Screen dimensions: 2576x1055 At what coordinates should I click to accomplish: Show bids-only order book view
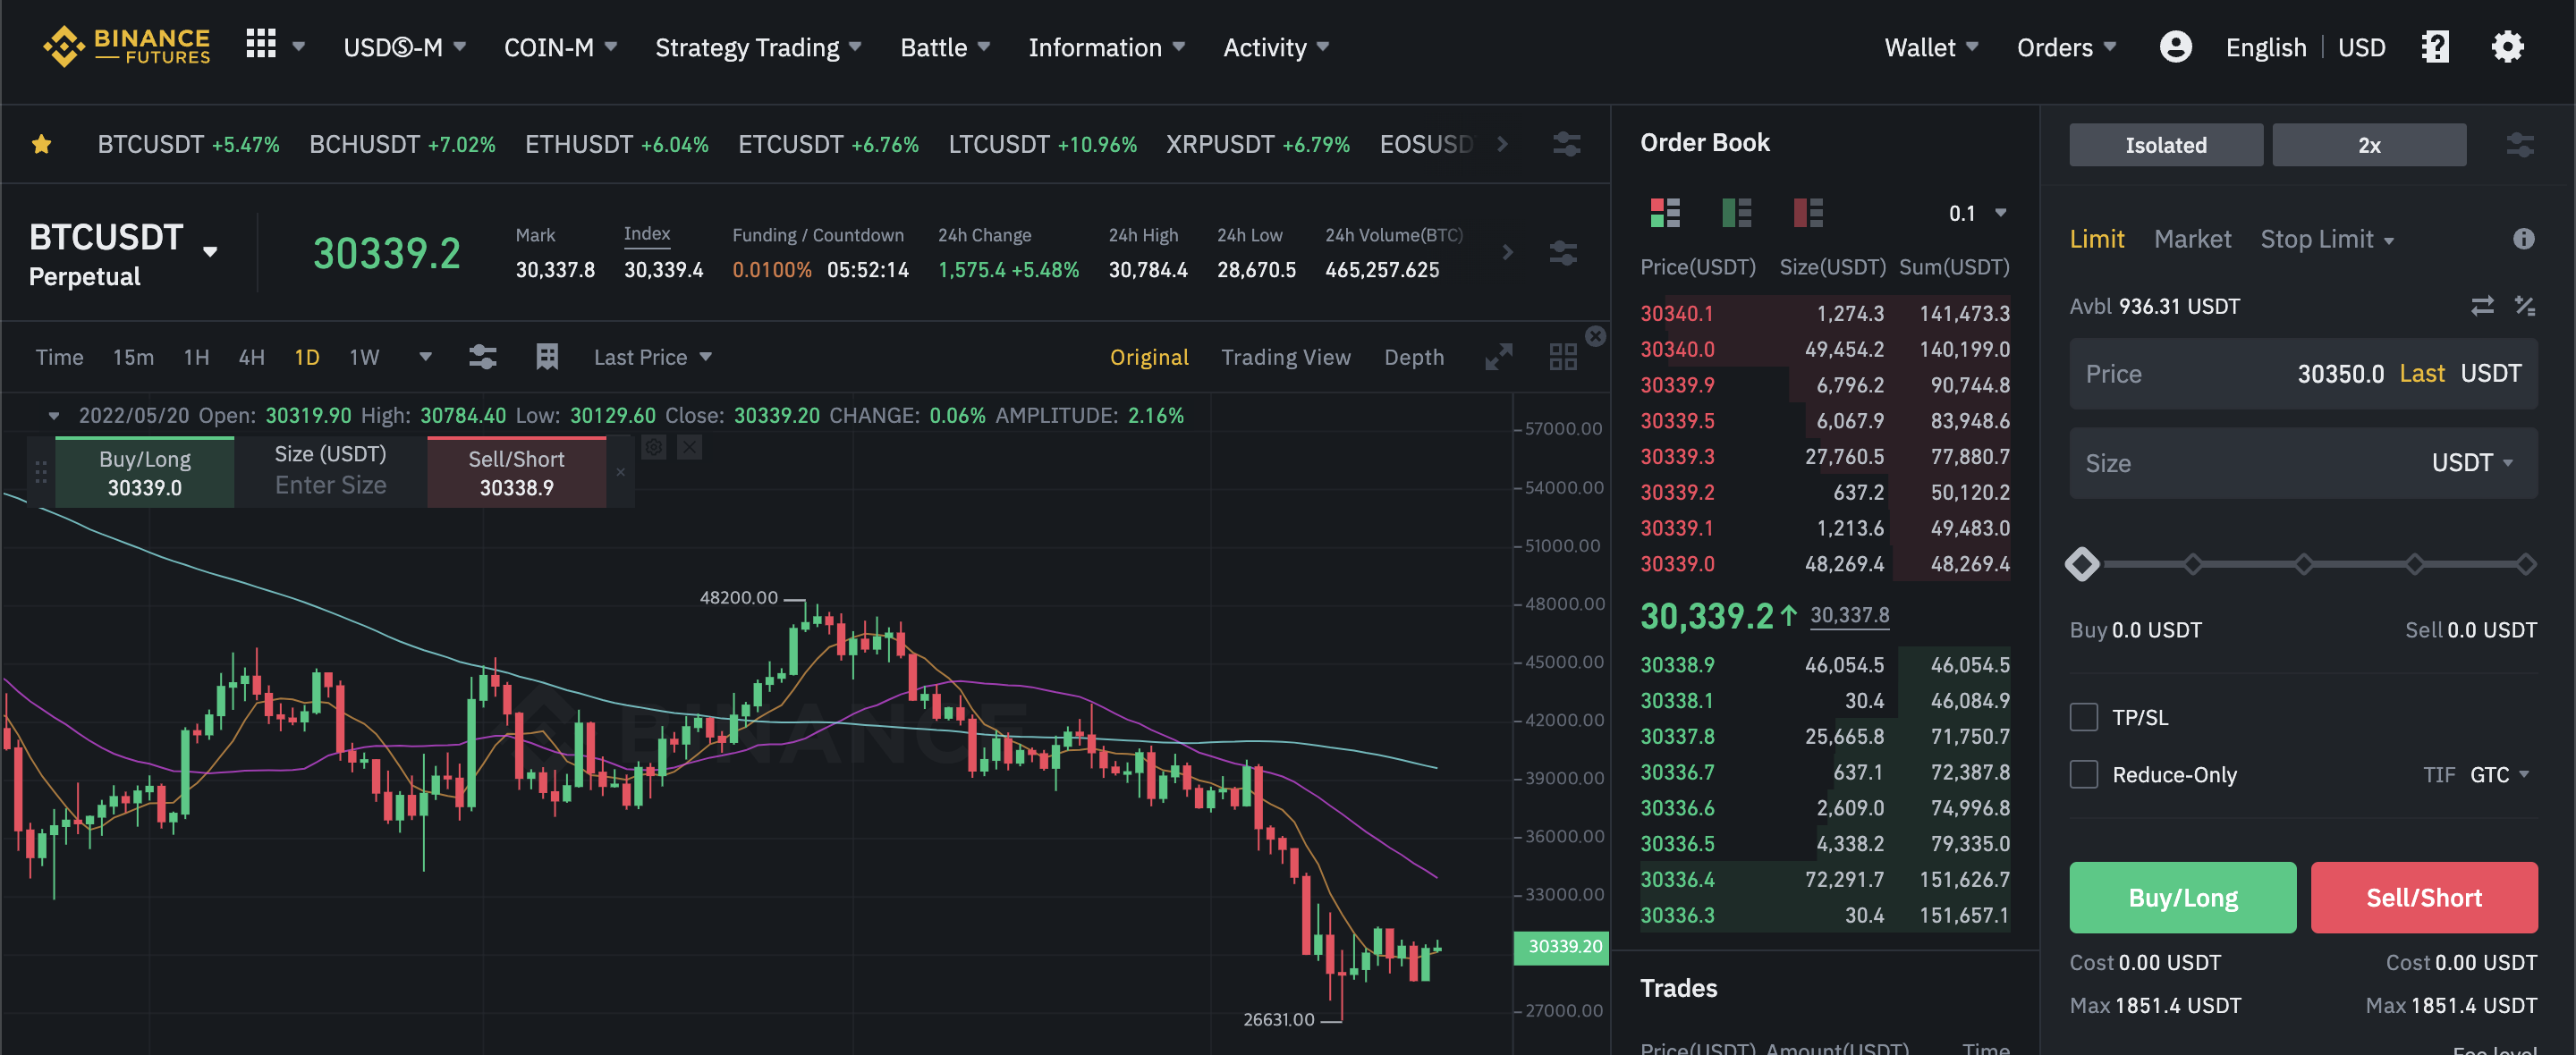pos(1737,213)
